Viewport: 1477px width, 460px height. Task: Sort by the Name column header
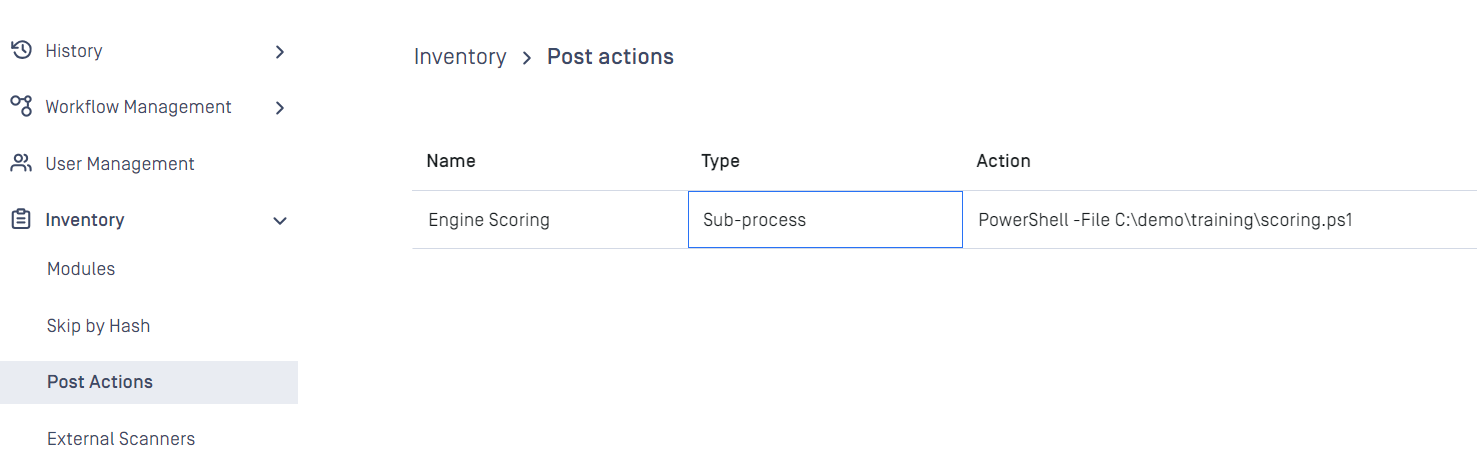451,161
